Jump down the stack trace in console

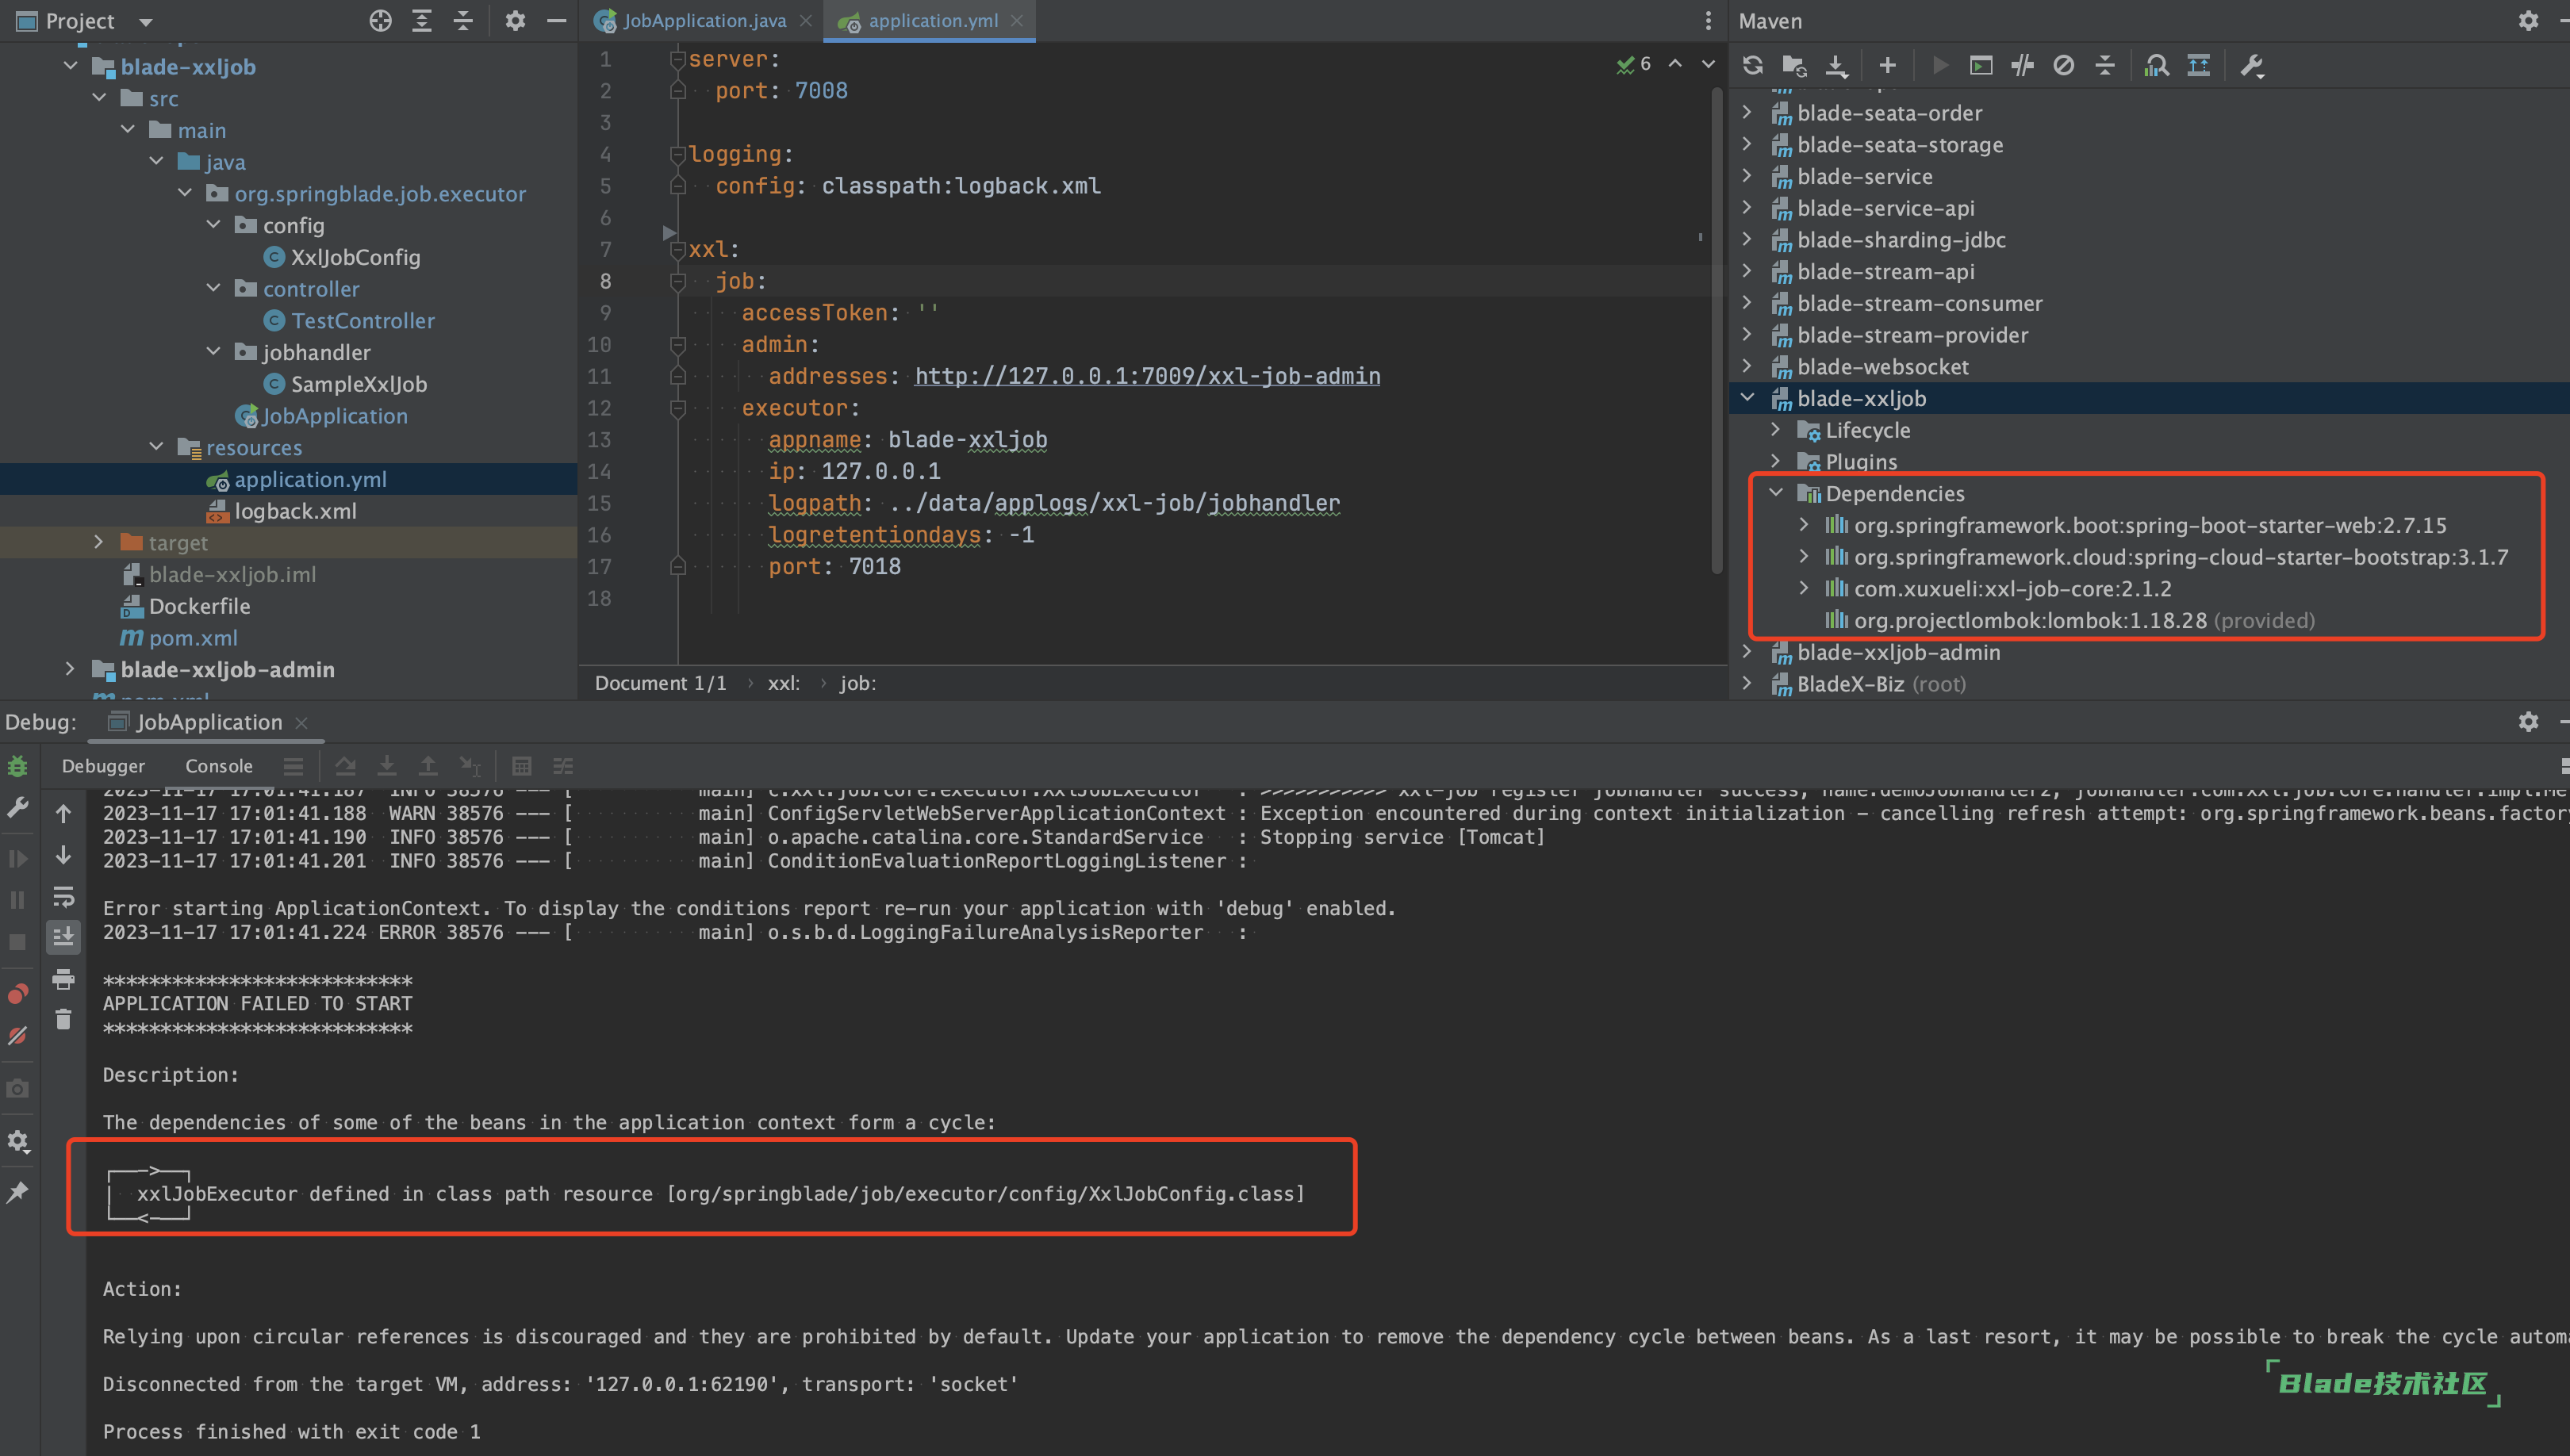(x=63, y=855)
